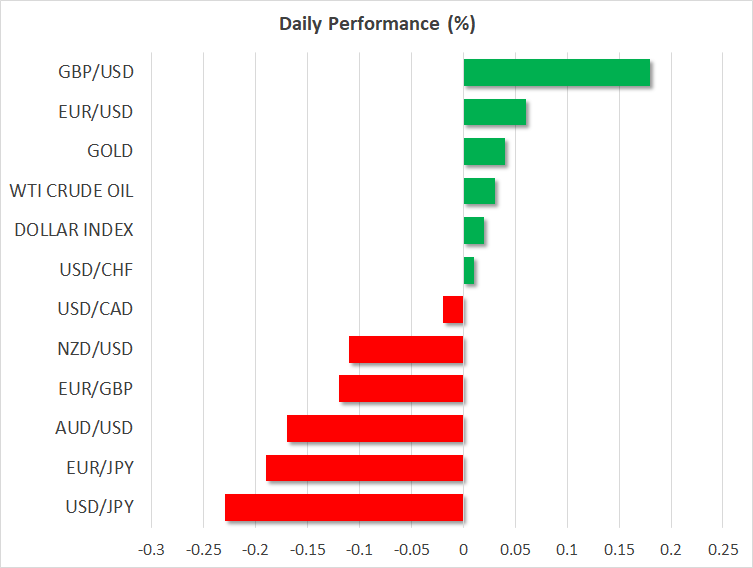Click the GBP/USD axis label text
This screenshot has height=568, width=753.
point(97,73)
